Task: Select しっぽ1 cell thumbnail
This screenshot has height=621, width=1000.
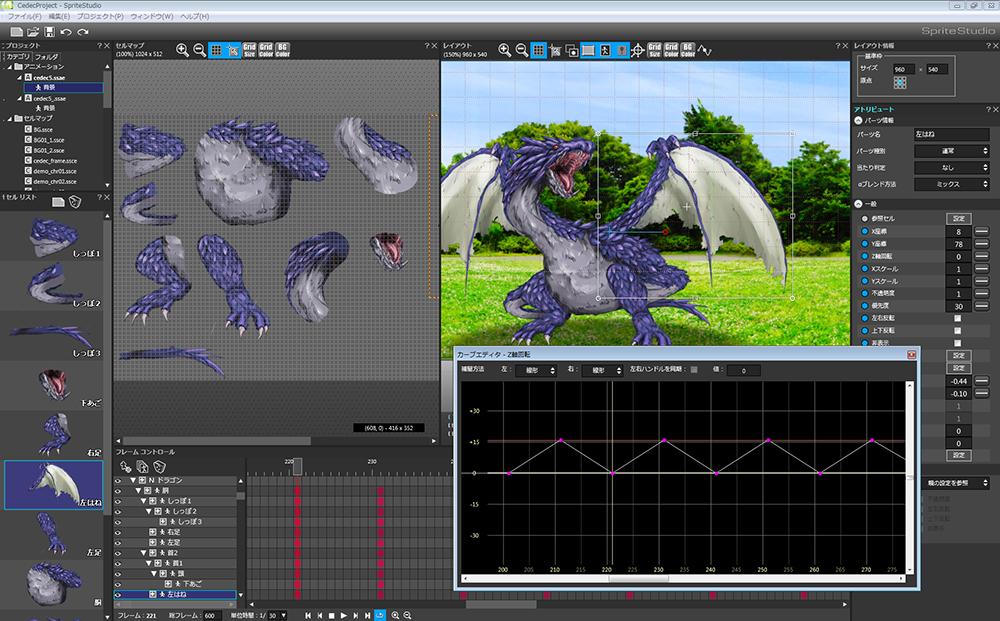Action: [x=53, y=235]
